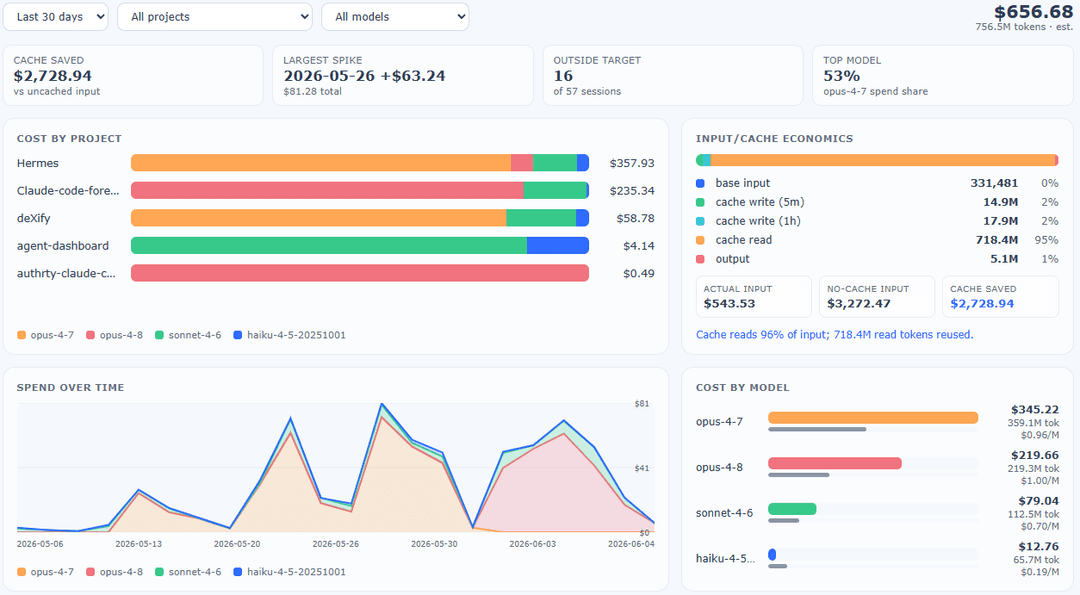Click the 331,481 base input value
This screenshot has width=1080, height=595.
(x=994, y=183)
